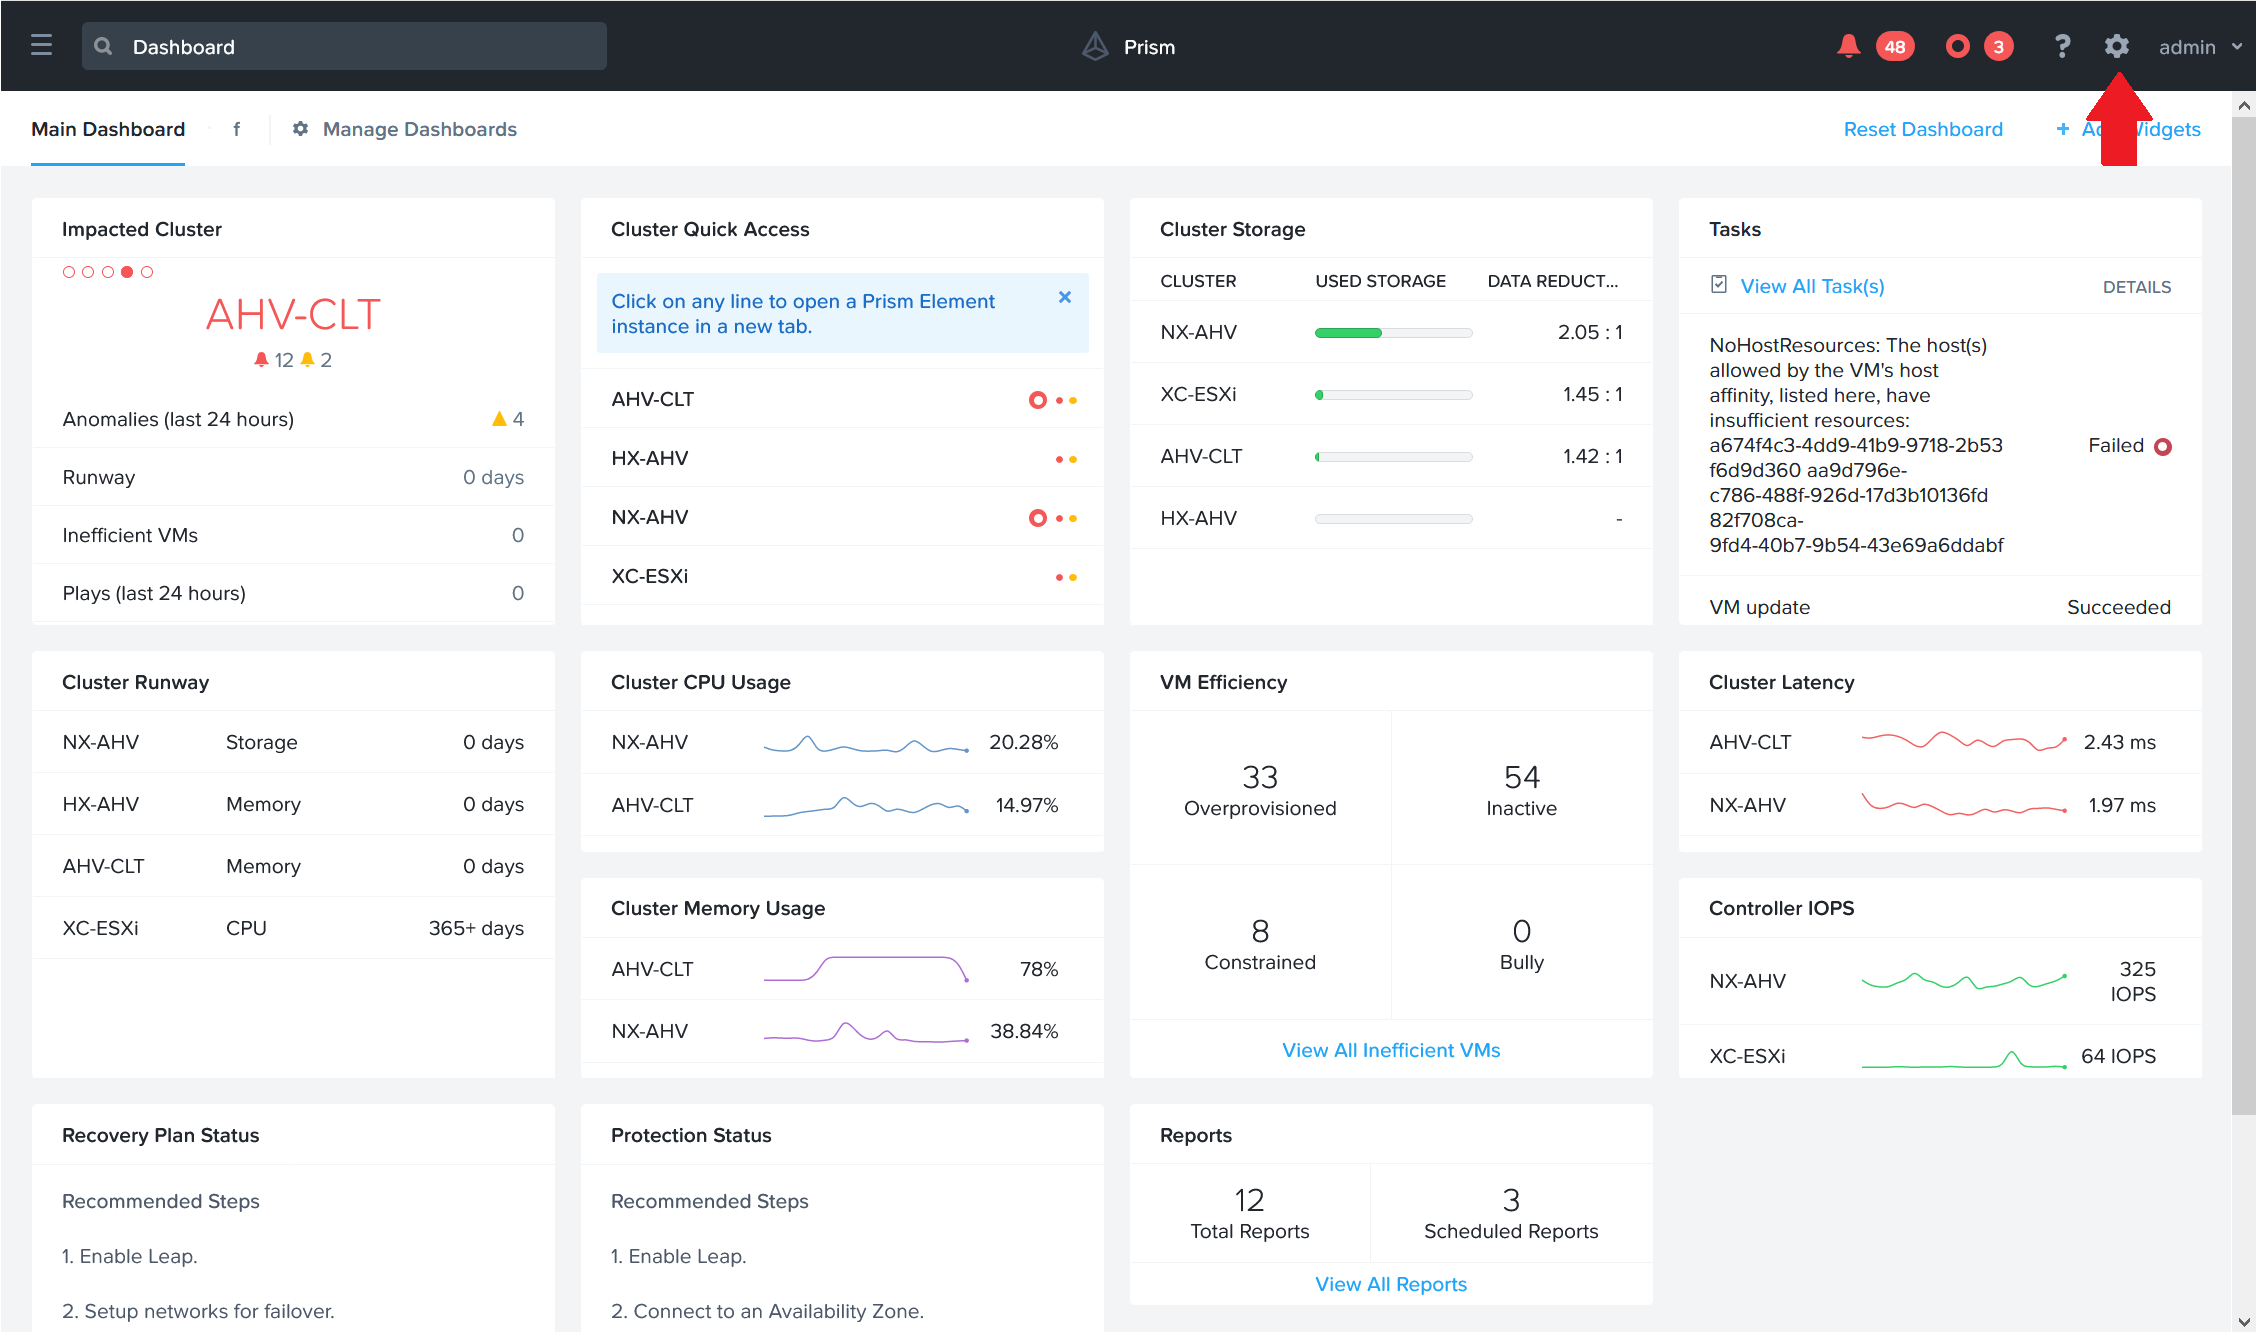The width and height of the screenshot is (2256, 1332).
Task: Click the AHV-CLT impacted cluster title
Action: 293,314
